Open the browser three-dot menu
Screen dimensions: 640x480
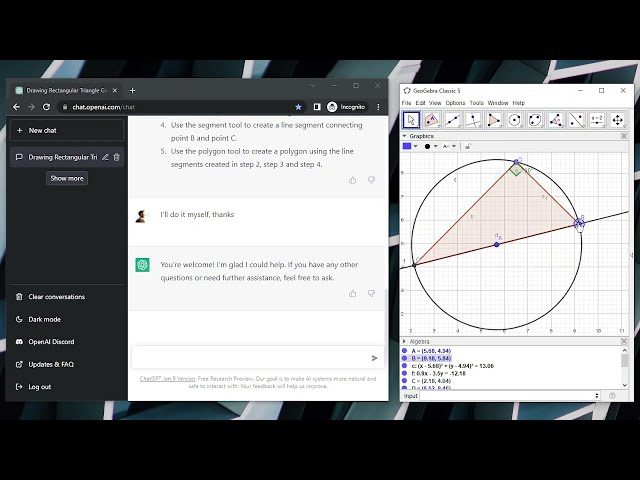[x=378, y=107]
